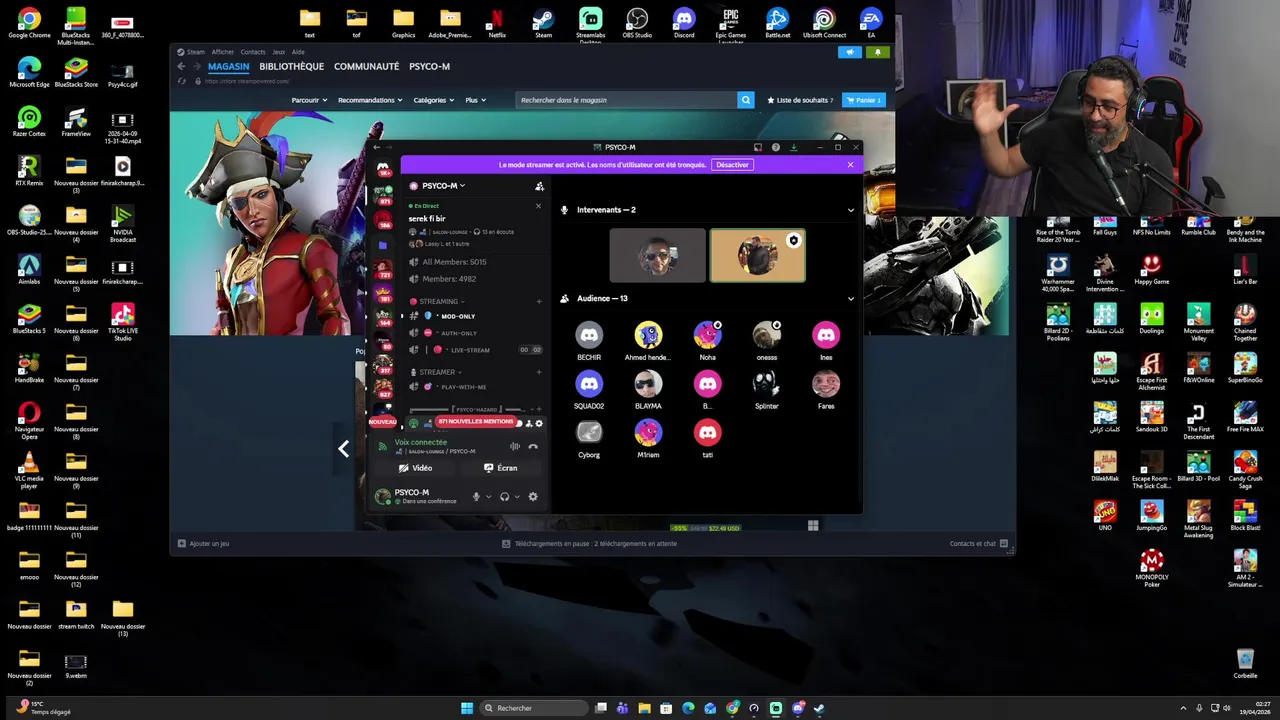Click the All Members: 5015 counter channel

[476, 262]
